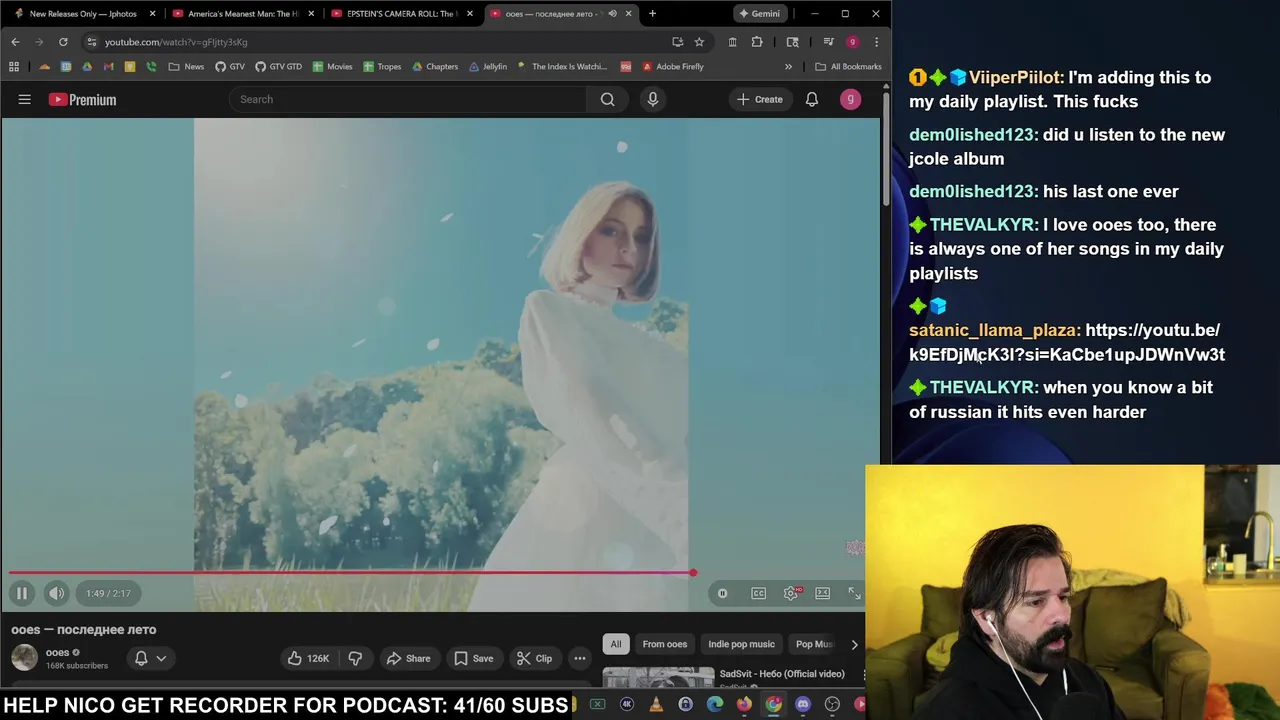1280x720 pixels.
Task: Clip the video
Action: pos(534,658)
